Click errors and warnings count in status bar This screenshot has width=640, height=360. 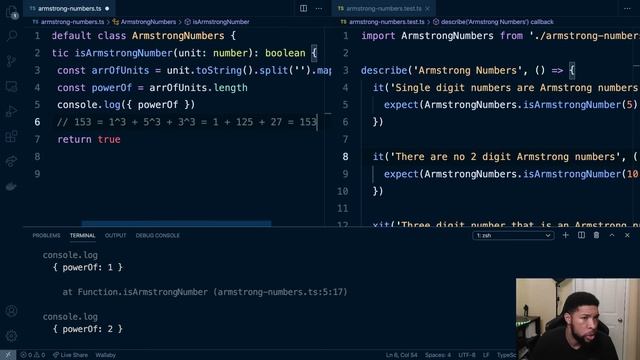[33, 355]
